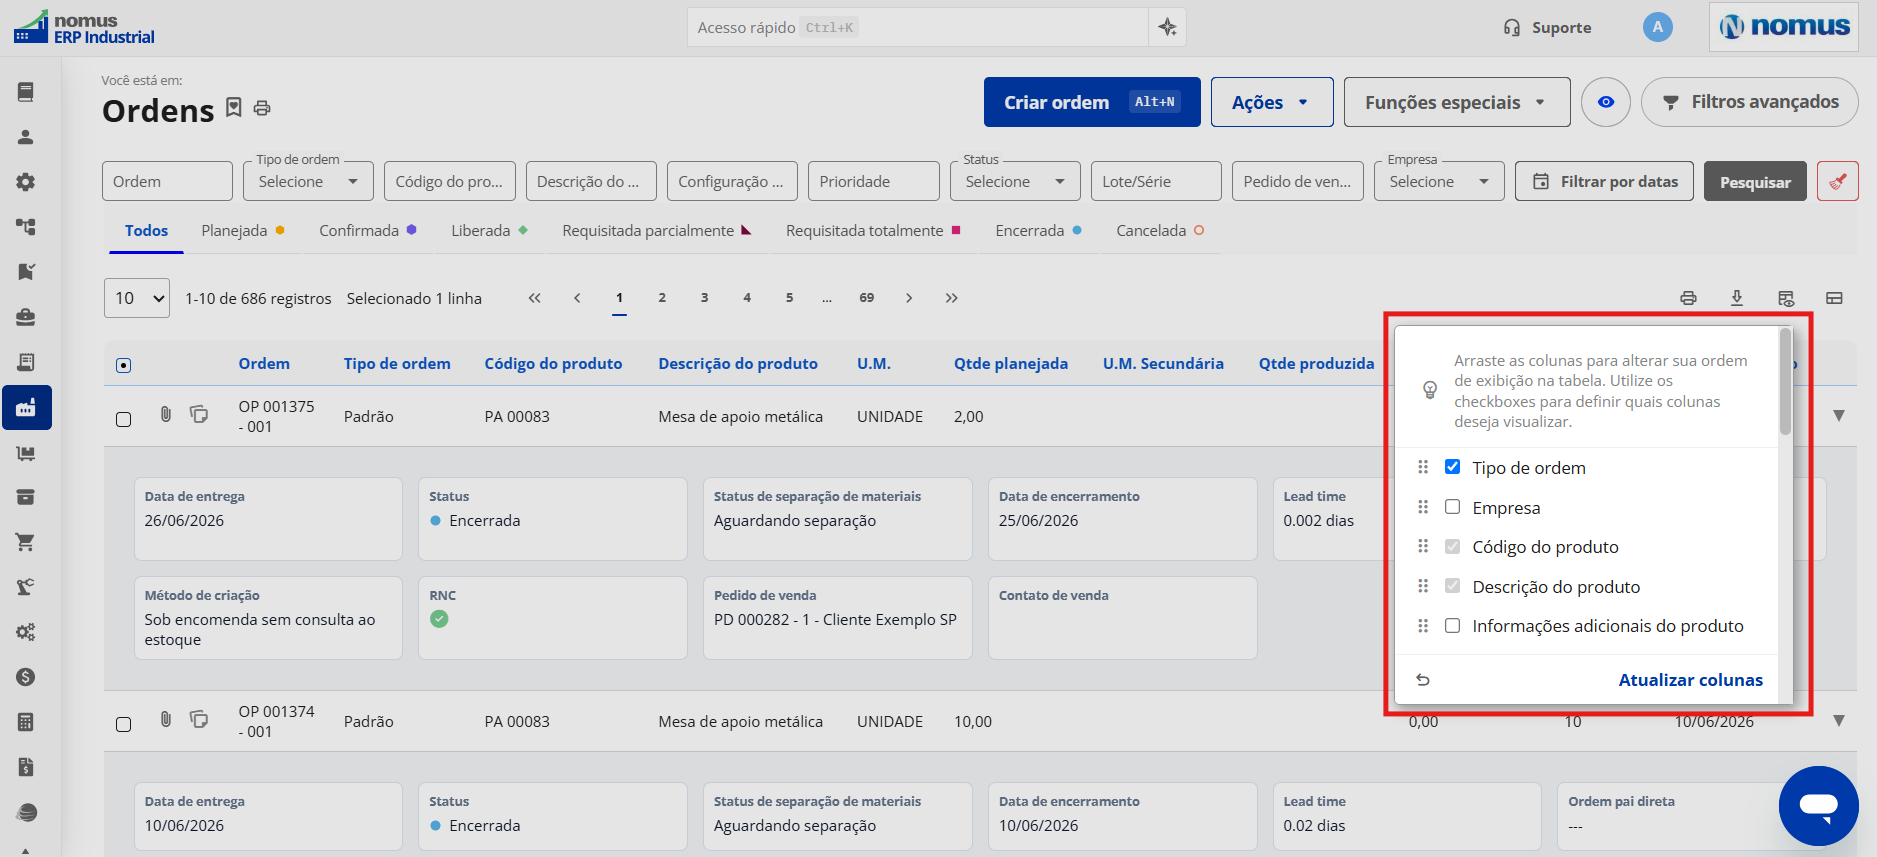Click the attachment paperclip for OP 001375
This screenshot has width=1877, height=857.
coord(166,414)
